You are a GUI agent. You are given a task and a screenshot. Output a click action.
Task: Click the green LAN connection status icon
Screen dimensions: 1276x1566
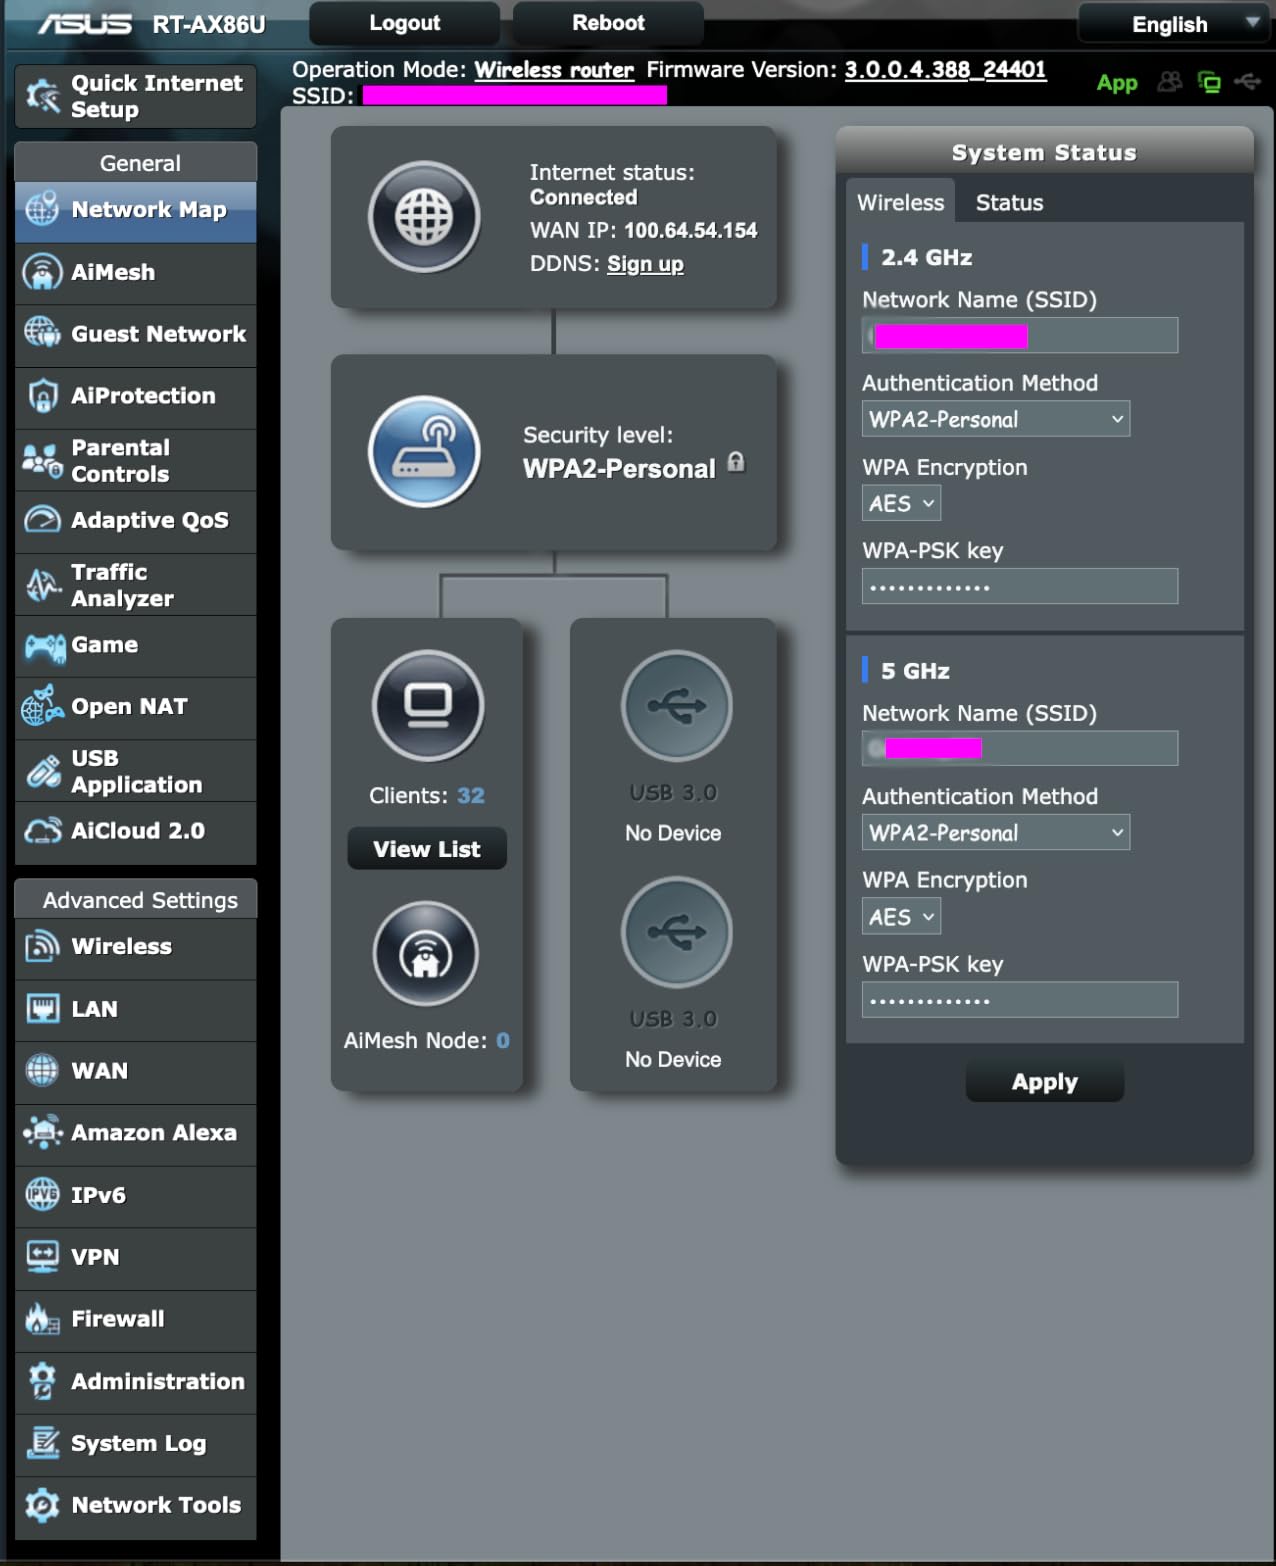point(1209,82)
